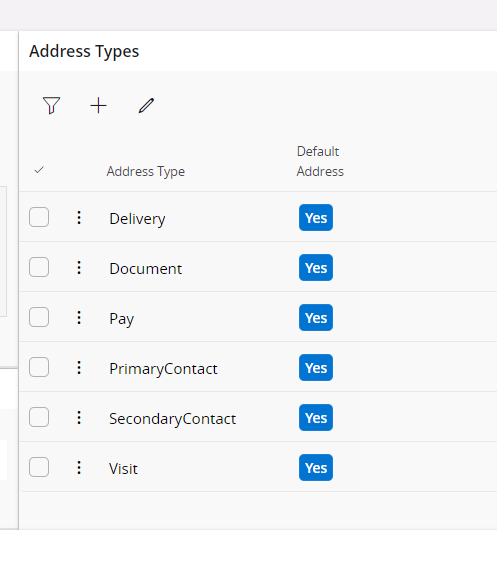Toggle the select-all checkmark in table header
This screenshot has width=497, height=565.
click(x=39, y=170)
